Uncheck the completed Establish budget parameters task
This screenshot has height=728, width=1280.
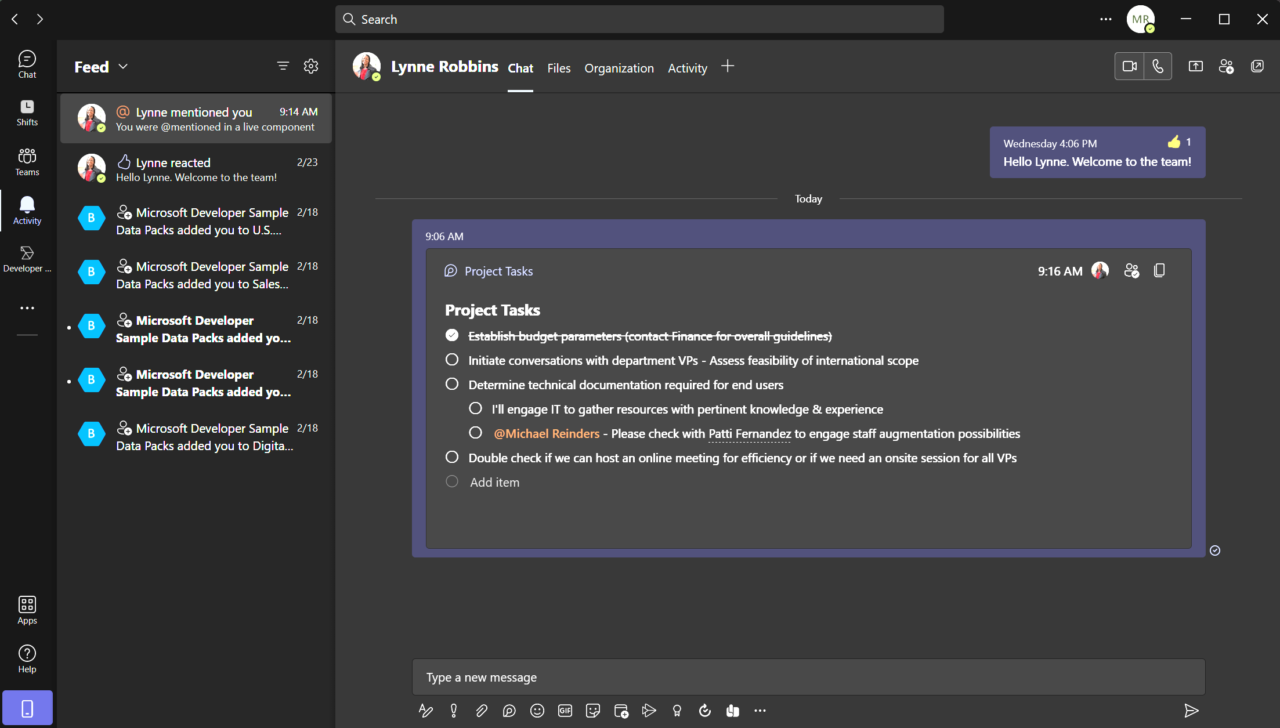pos(451,335)
